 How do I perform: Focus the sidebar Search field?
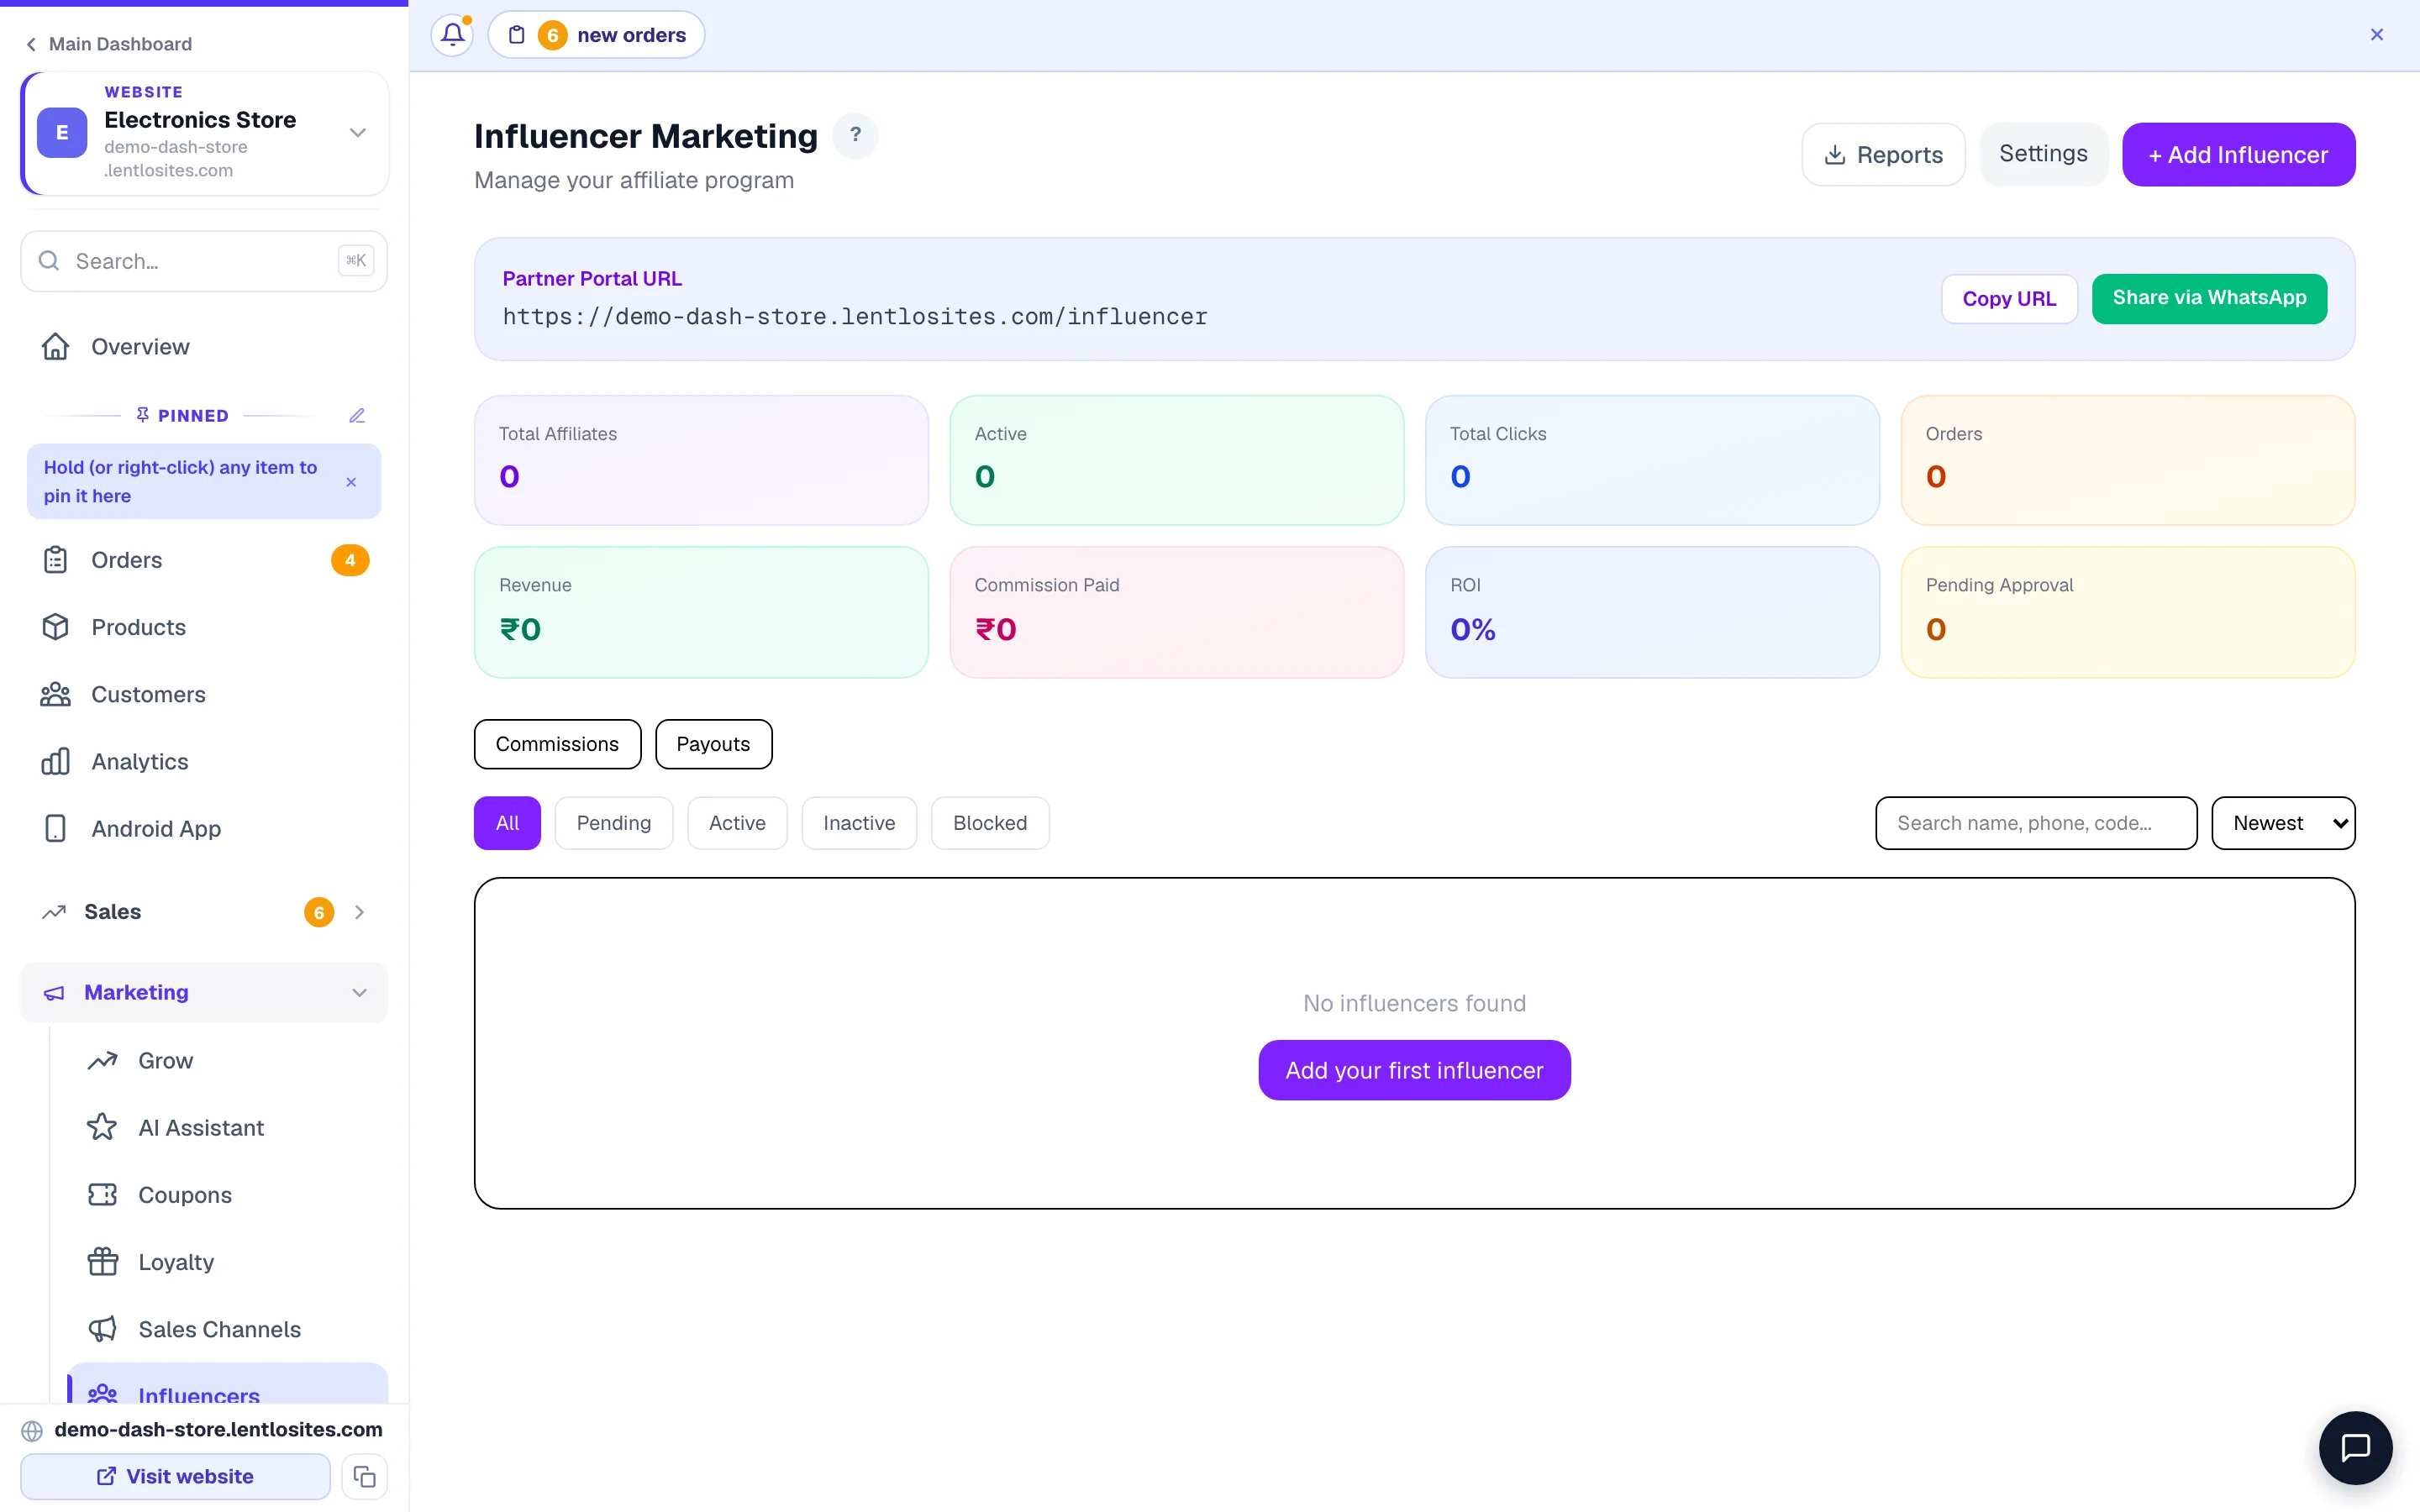click(204, 261)
